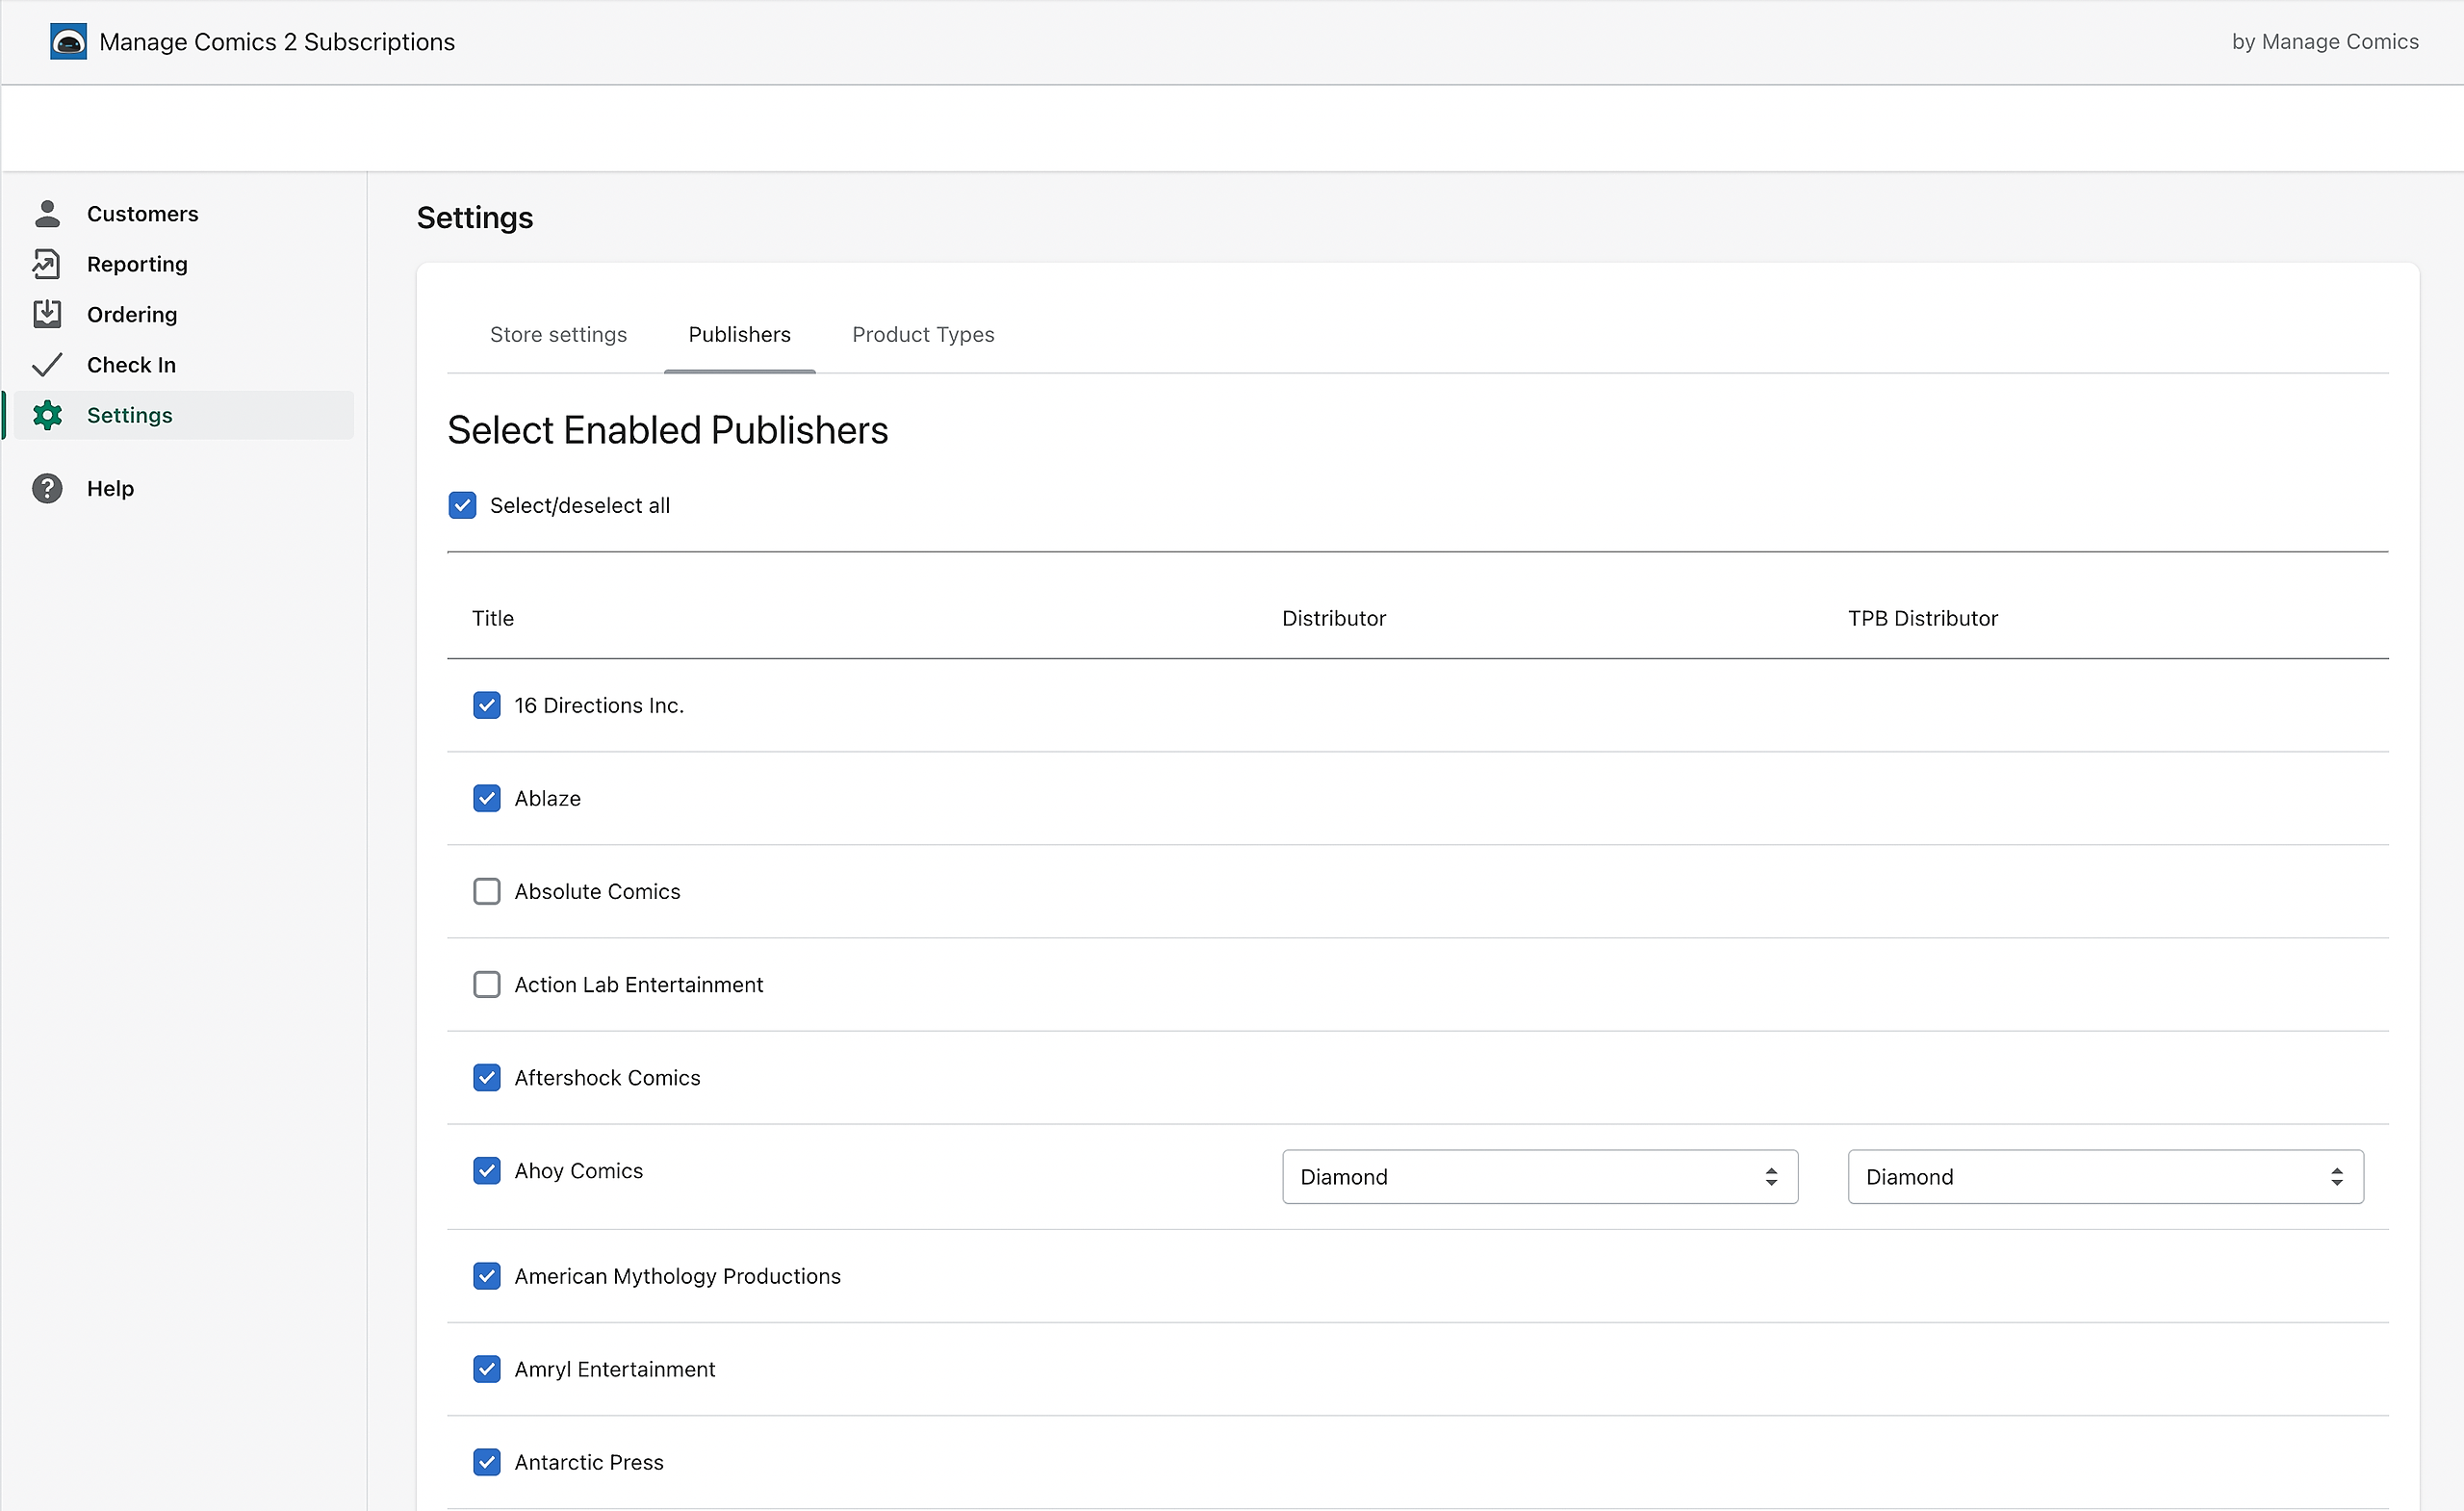Click the Customers person icon in sidebar
The image size is (2464, 1511).
[47, 213]
